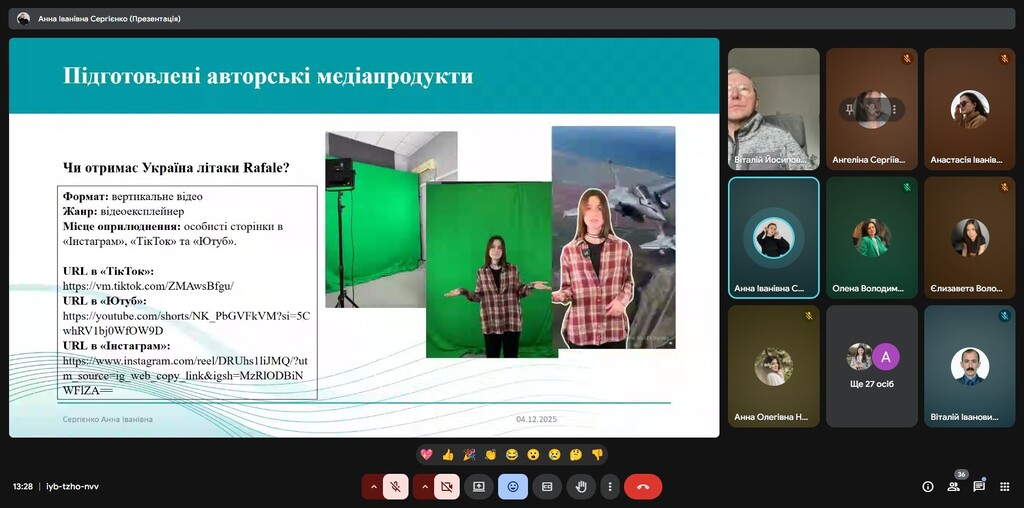Send the party popper reaction
This screenshot has width=1024, height=508.
tap(469, 454)
